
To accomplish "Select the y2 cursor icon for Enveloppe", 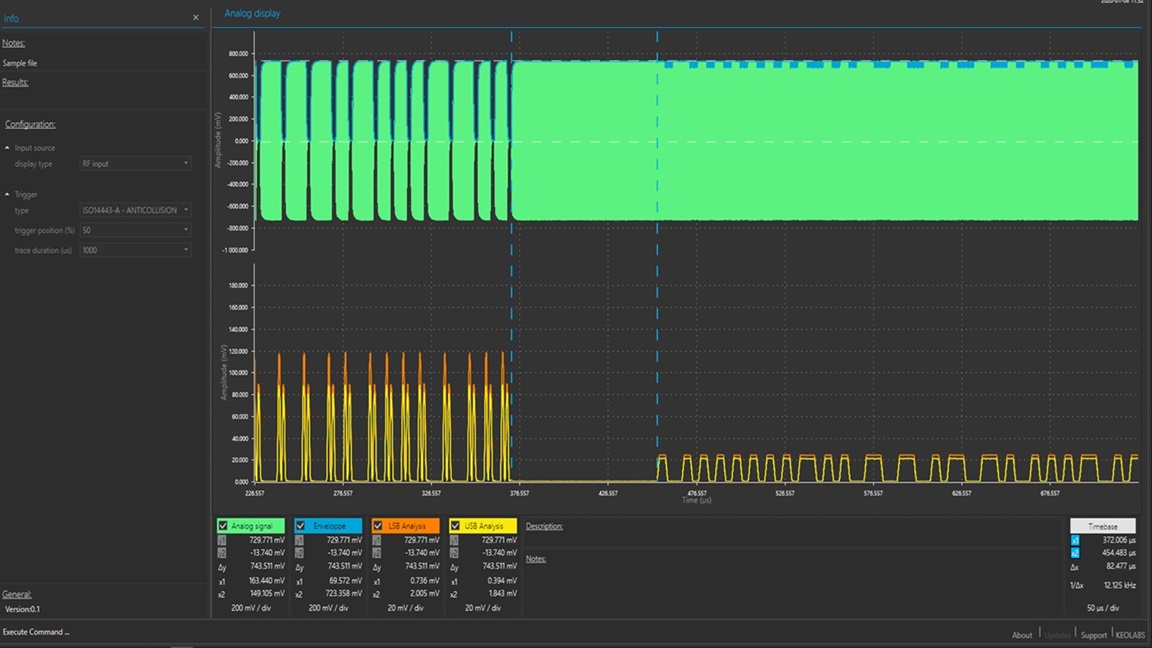I will tap(300, 552).
